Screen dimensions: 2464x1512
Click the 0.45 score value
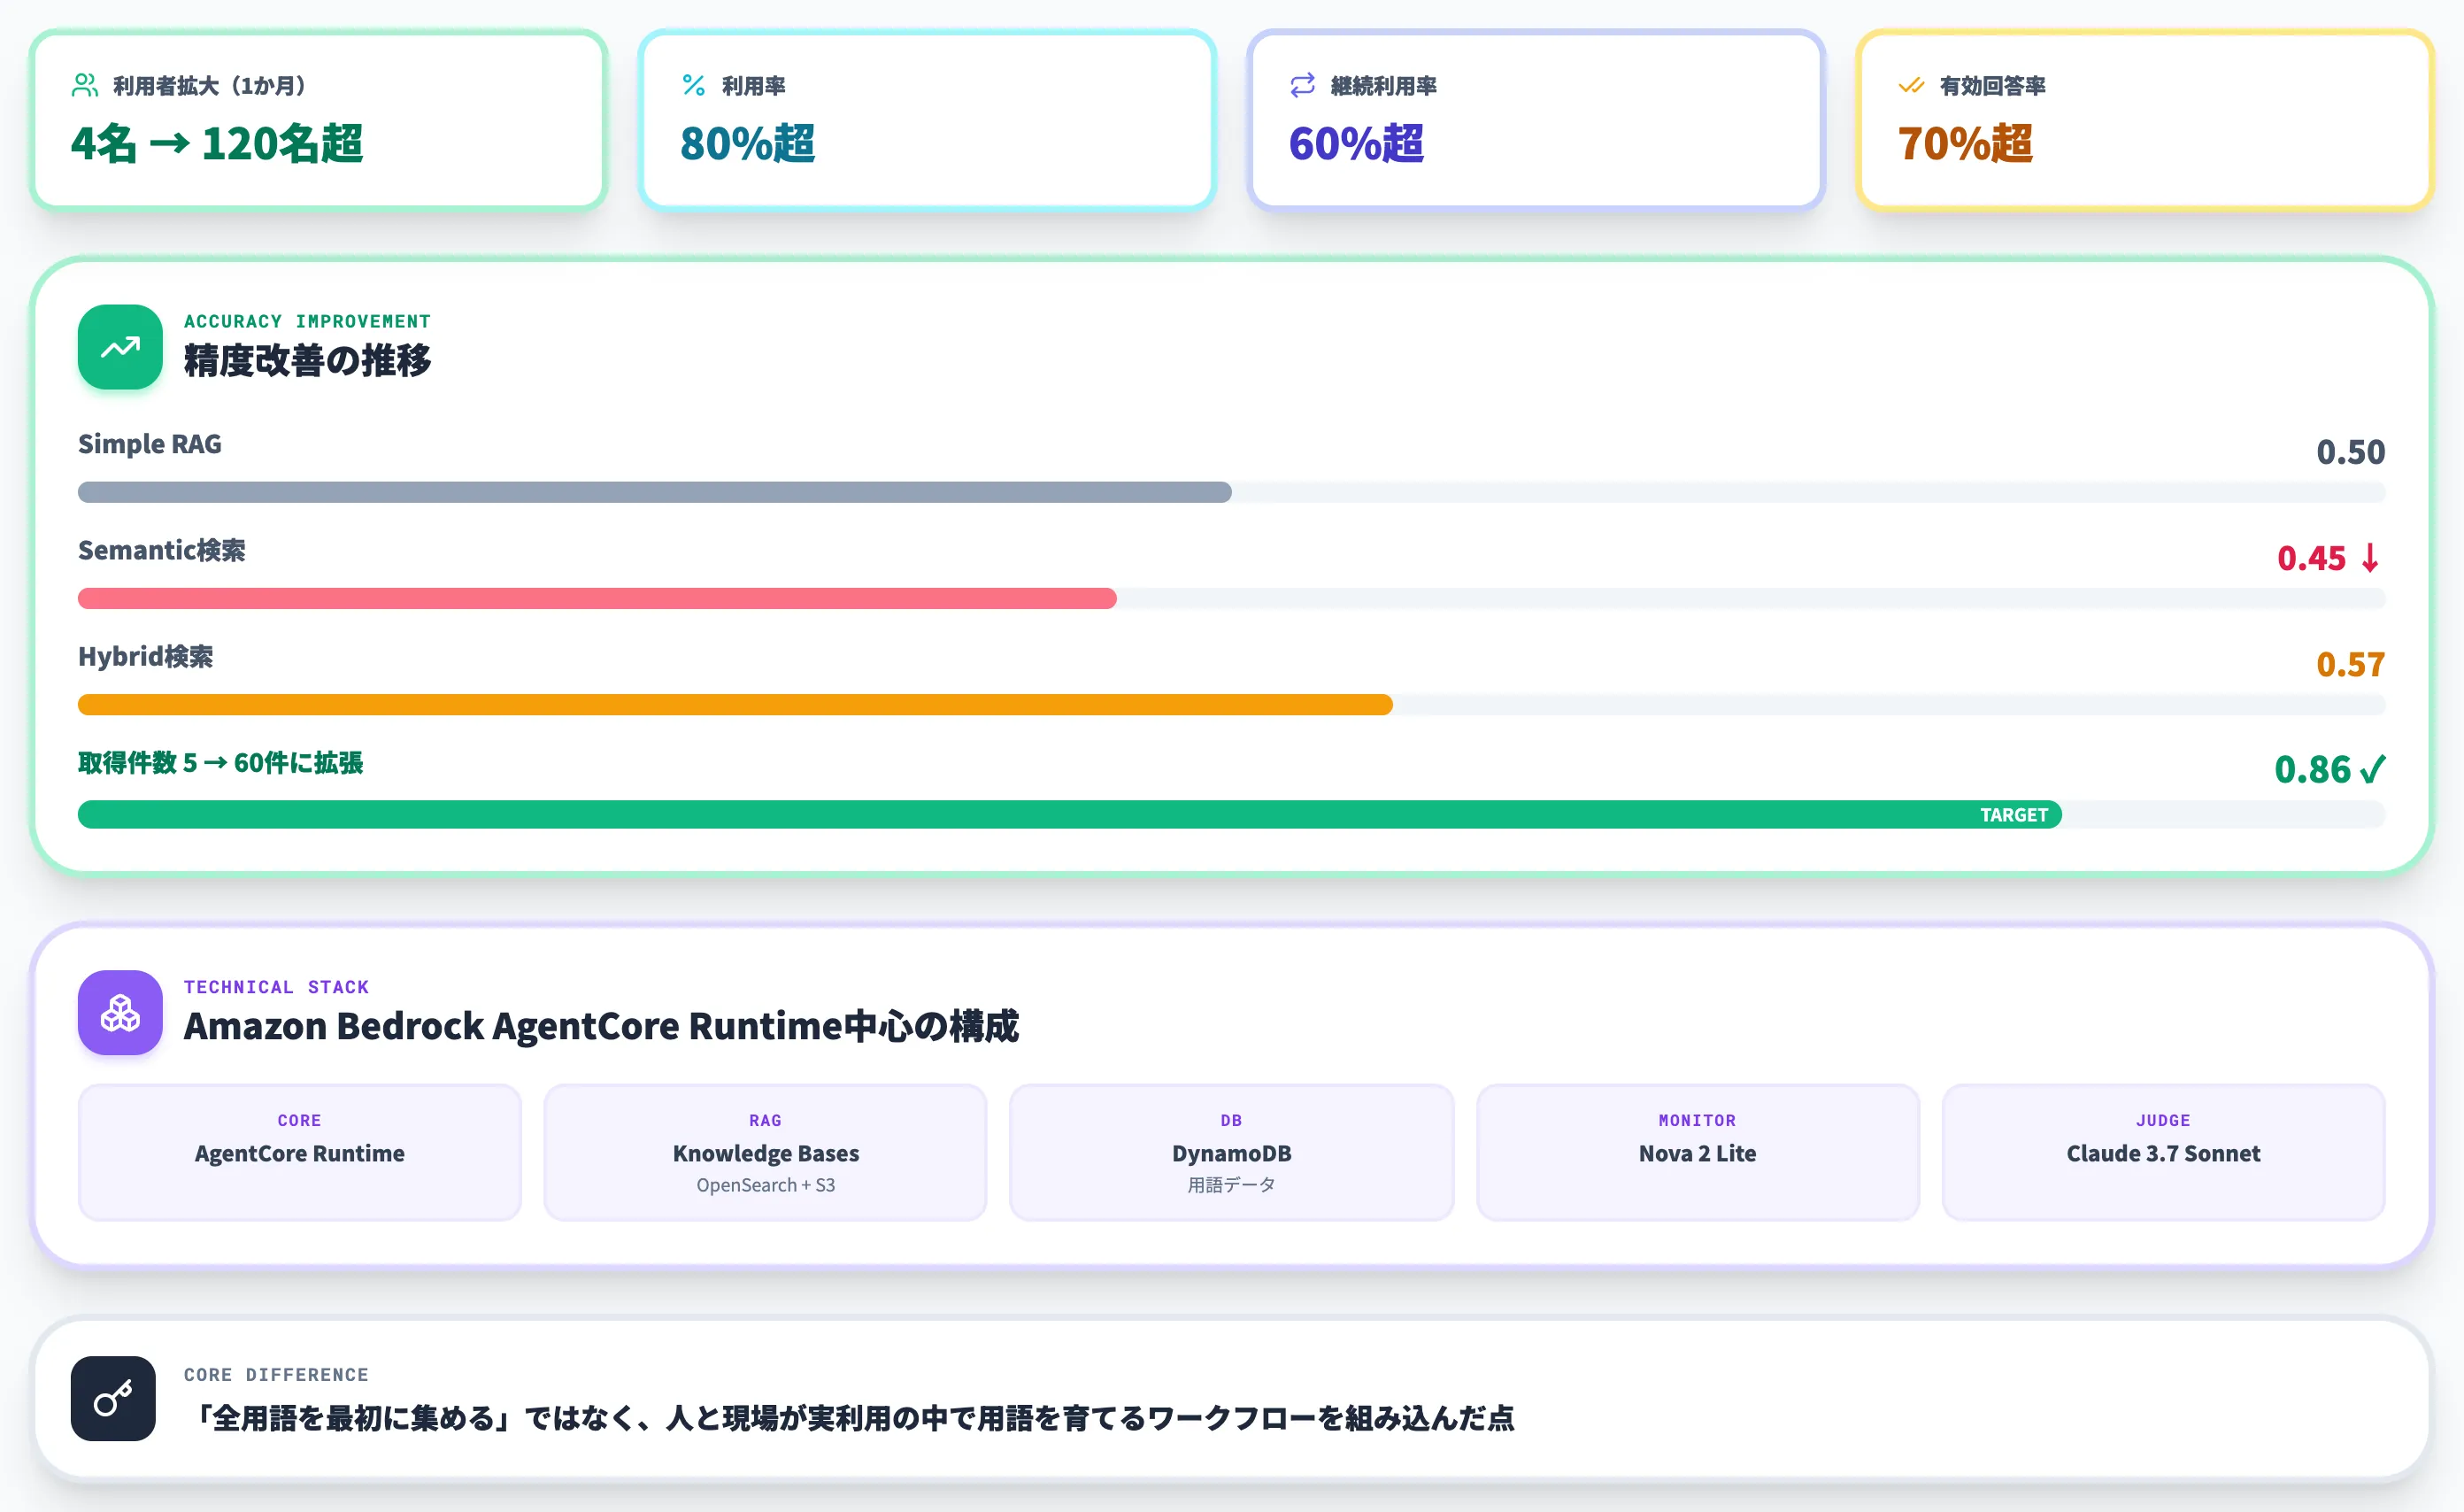2311,558
